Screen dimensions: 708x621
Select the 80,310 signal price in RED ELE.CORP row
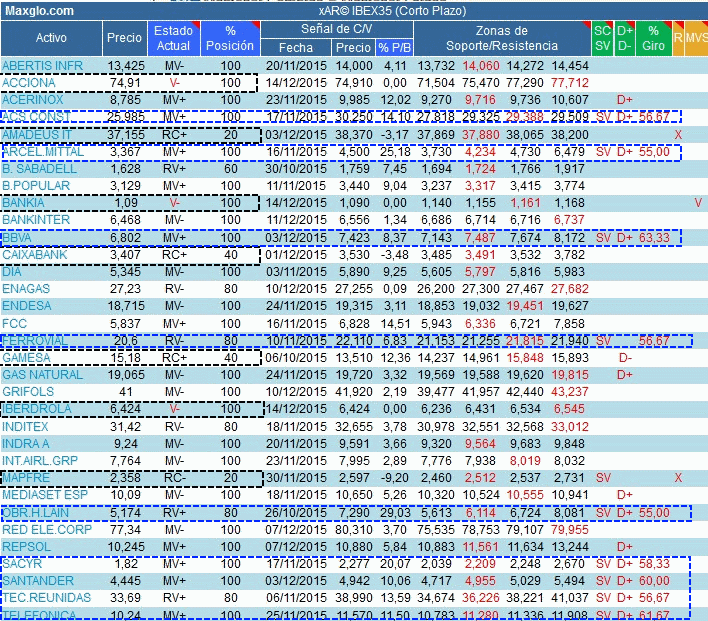354,530
